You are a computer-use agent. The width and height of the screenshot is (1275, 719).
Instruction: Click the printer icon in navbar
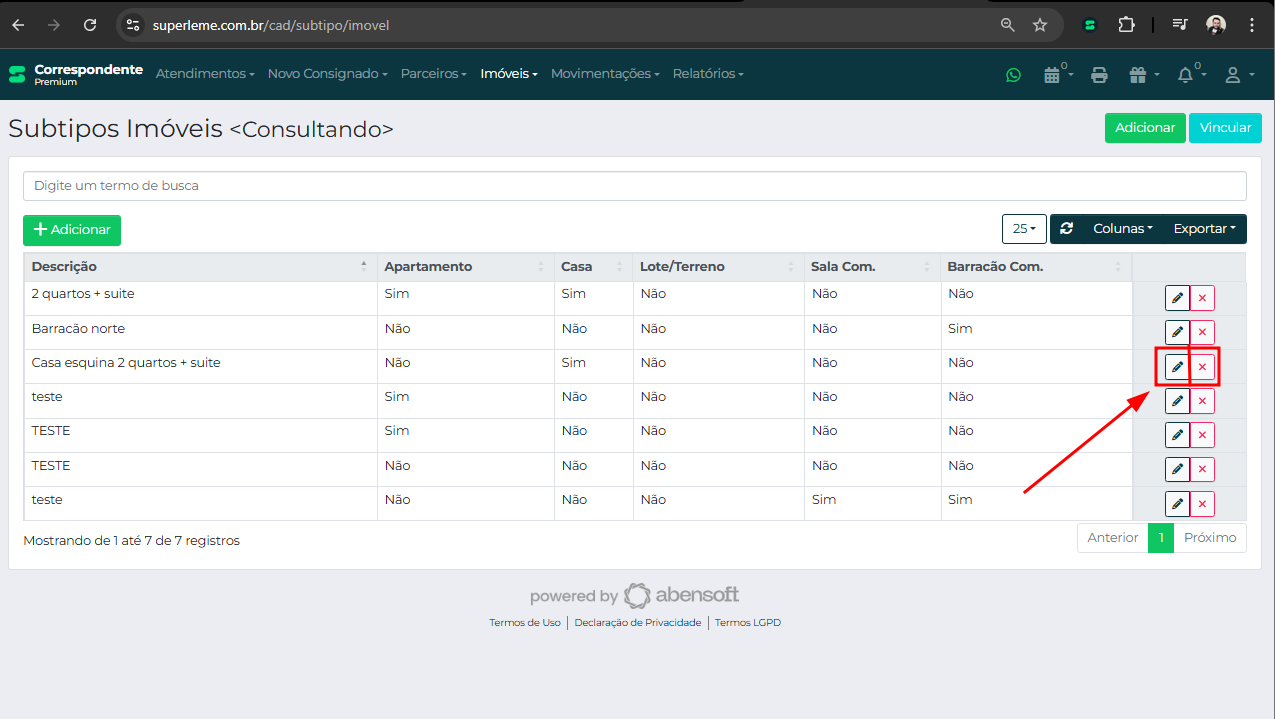[x=1100, y=75]
